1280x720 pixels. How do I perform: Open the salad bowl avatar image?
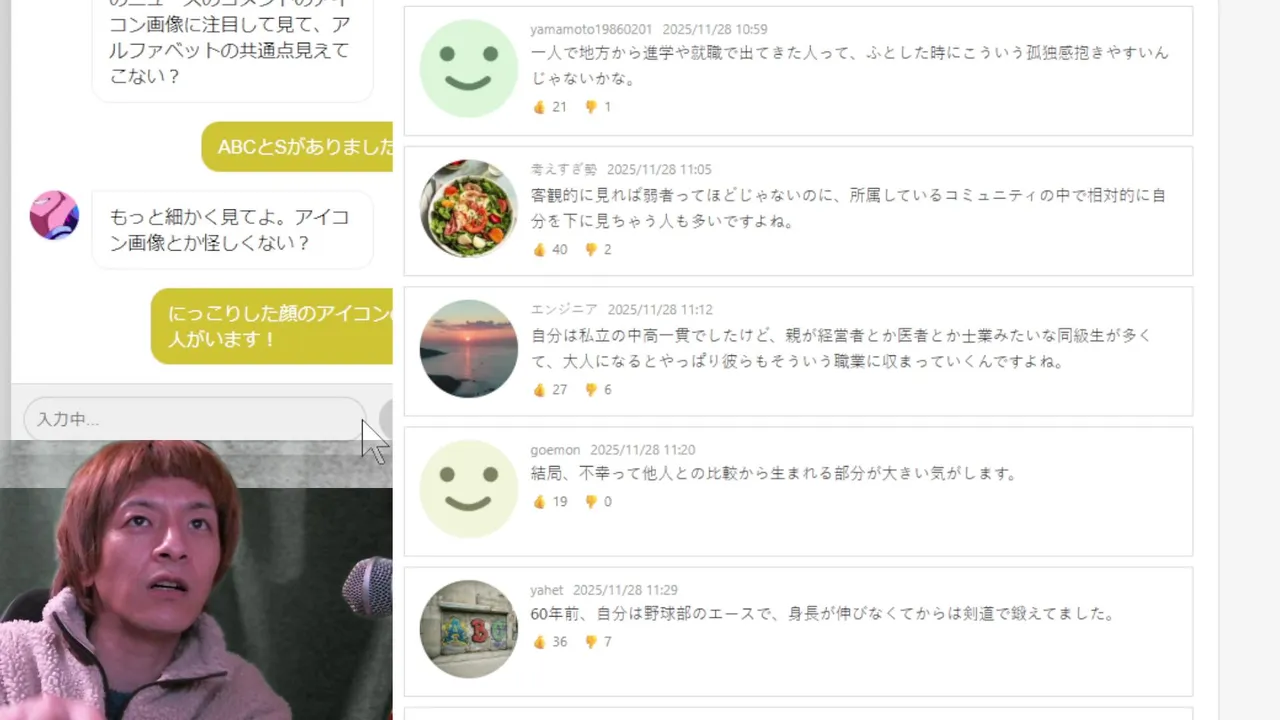click(x=469, y=209)
